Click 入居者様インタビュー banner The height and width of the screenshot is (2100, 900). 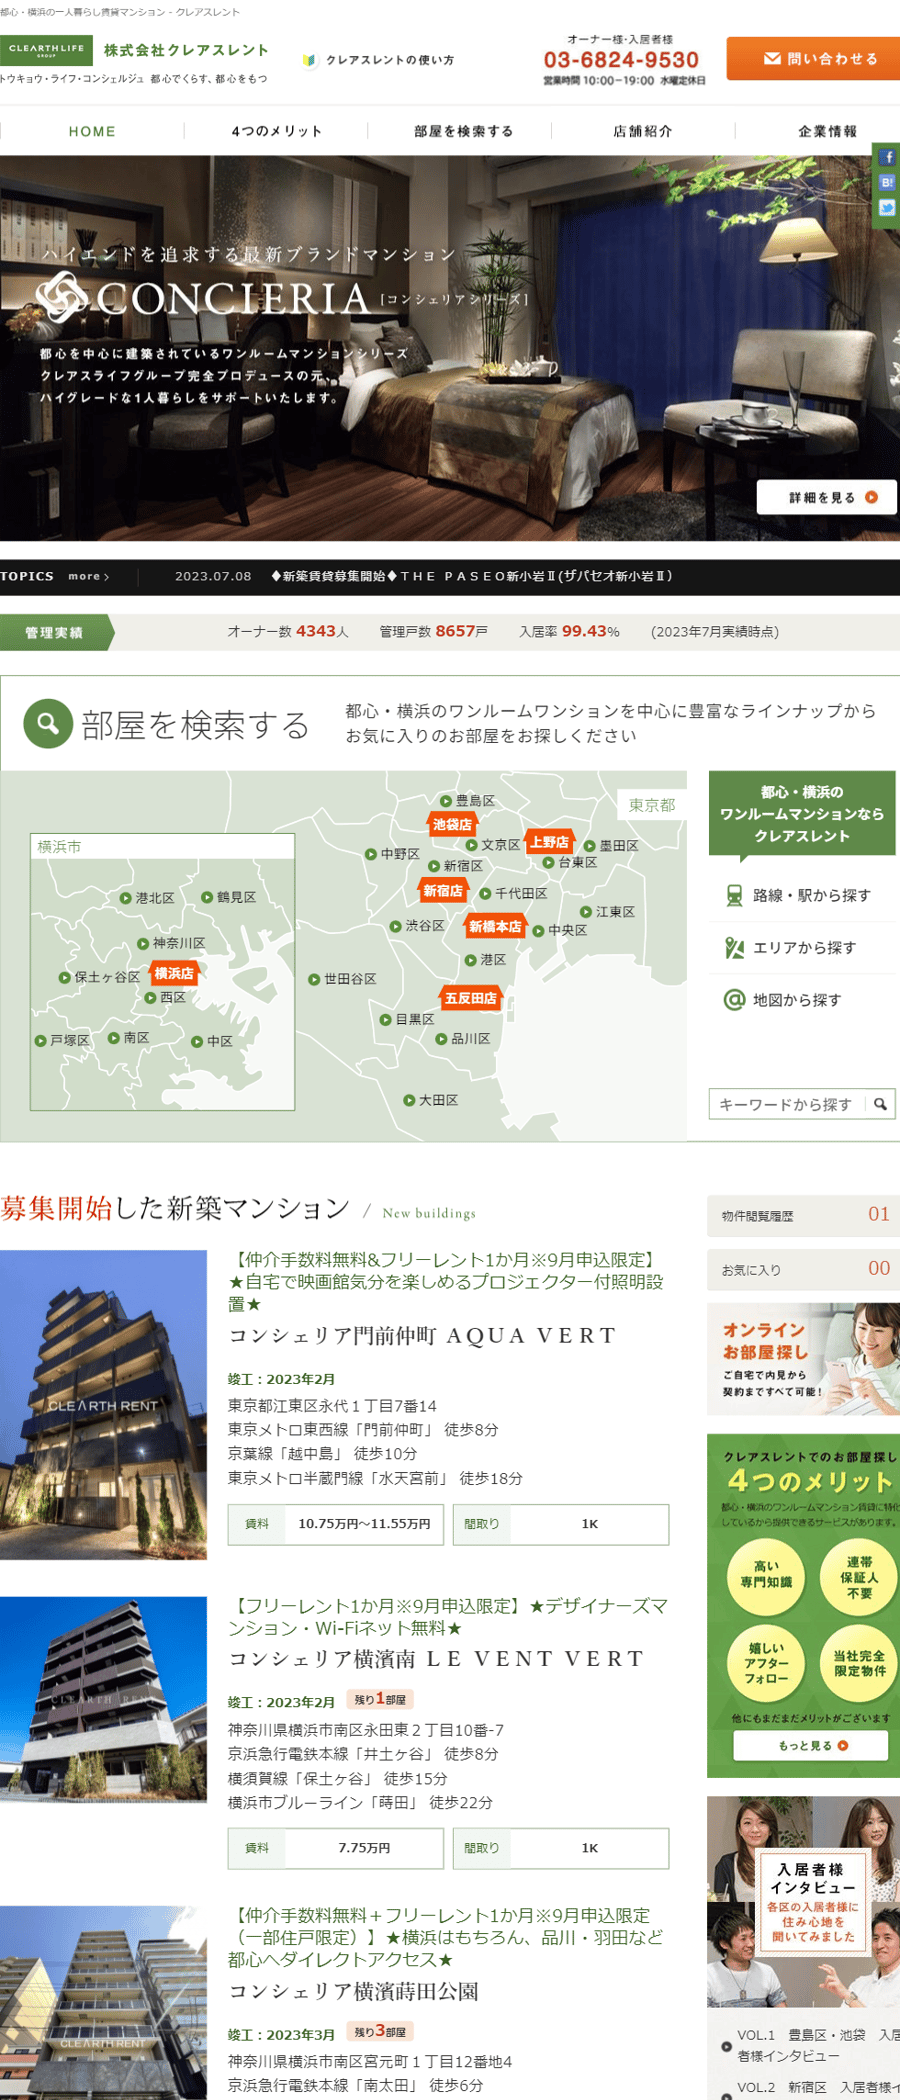(x=803, y=1901)
